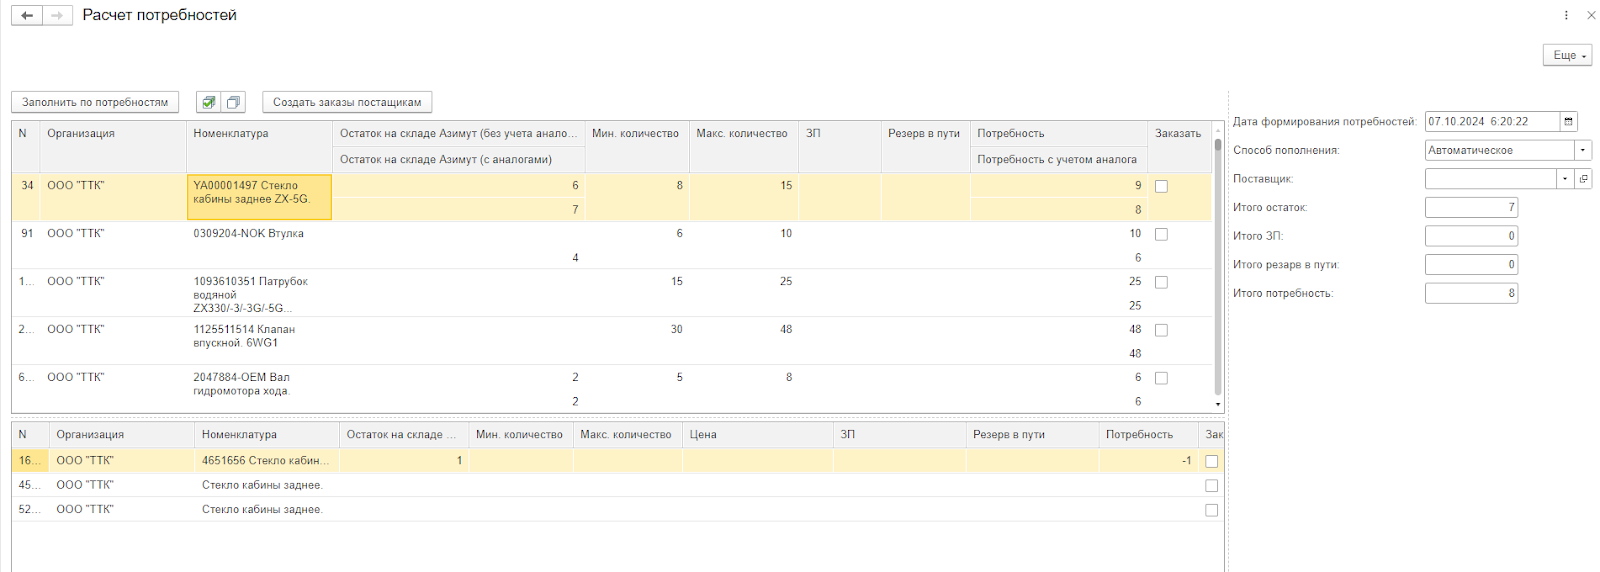Image resolution: width=1600 pixels, height=572 pixels.
Task: Open the three-dot window options menu
Action: [1566, 15]
